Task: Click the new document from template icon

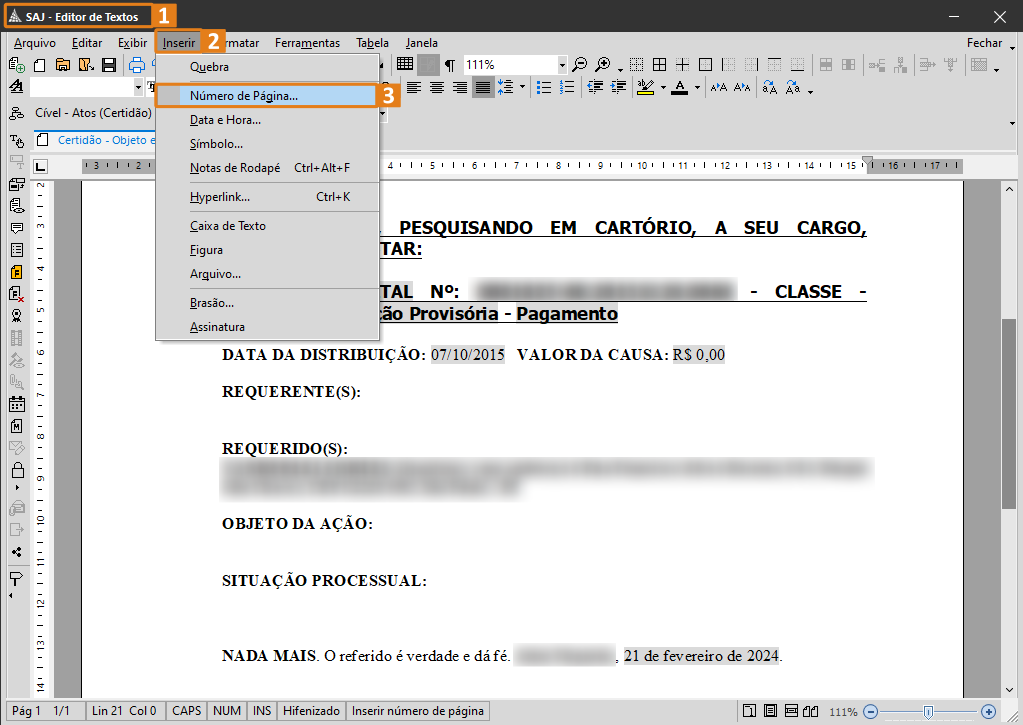Action: pos(16,65)
